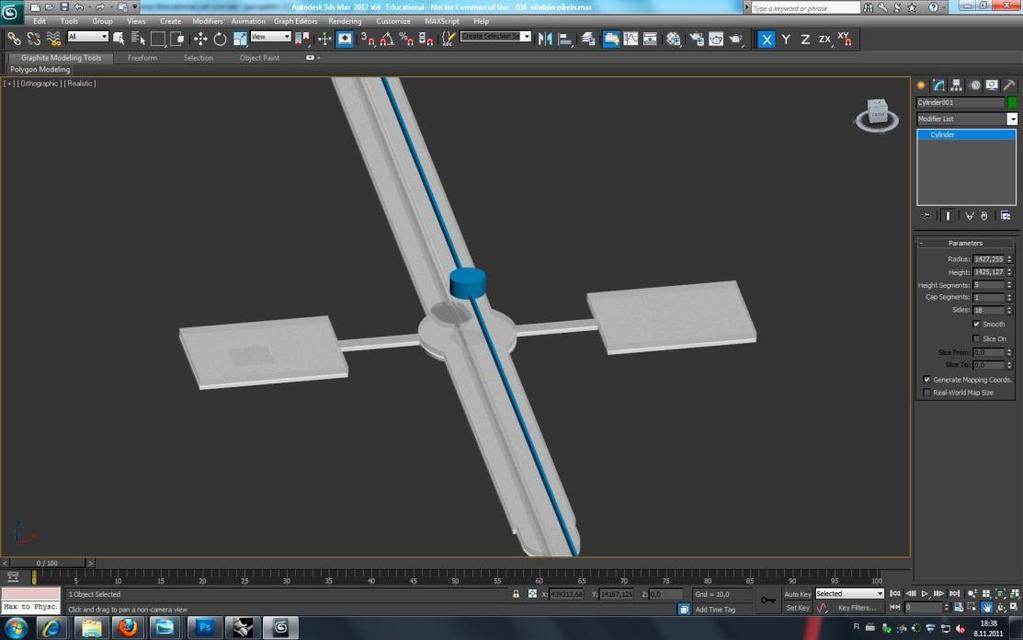
Task: Select the Link tool
Action: (14, 39)
